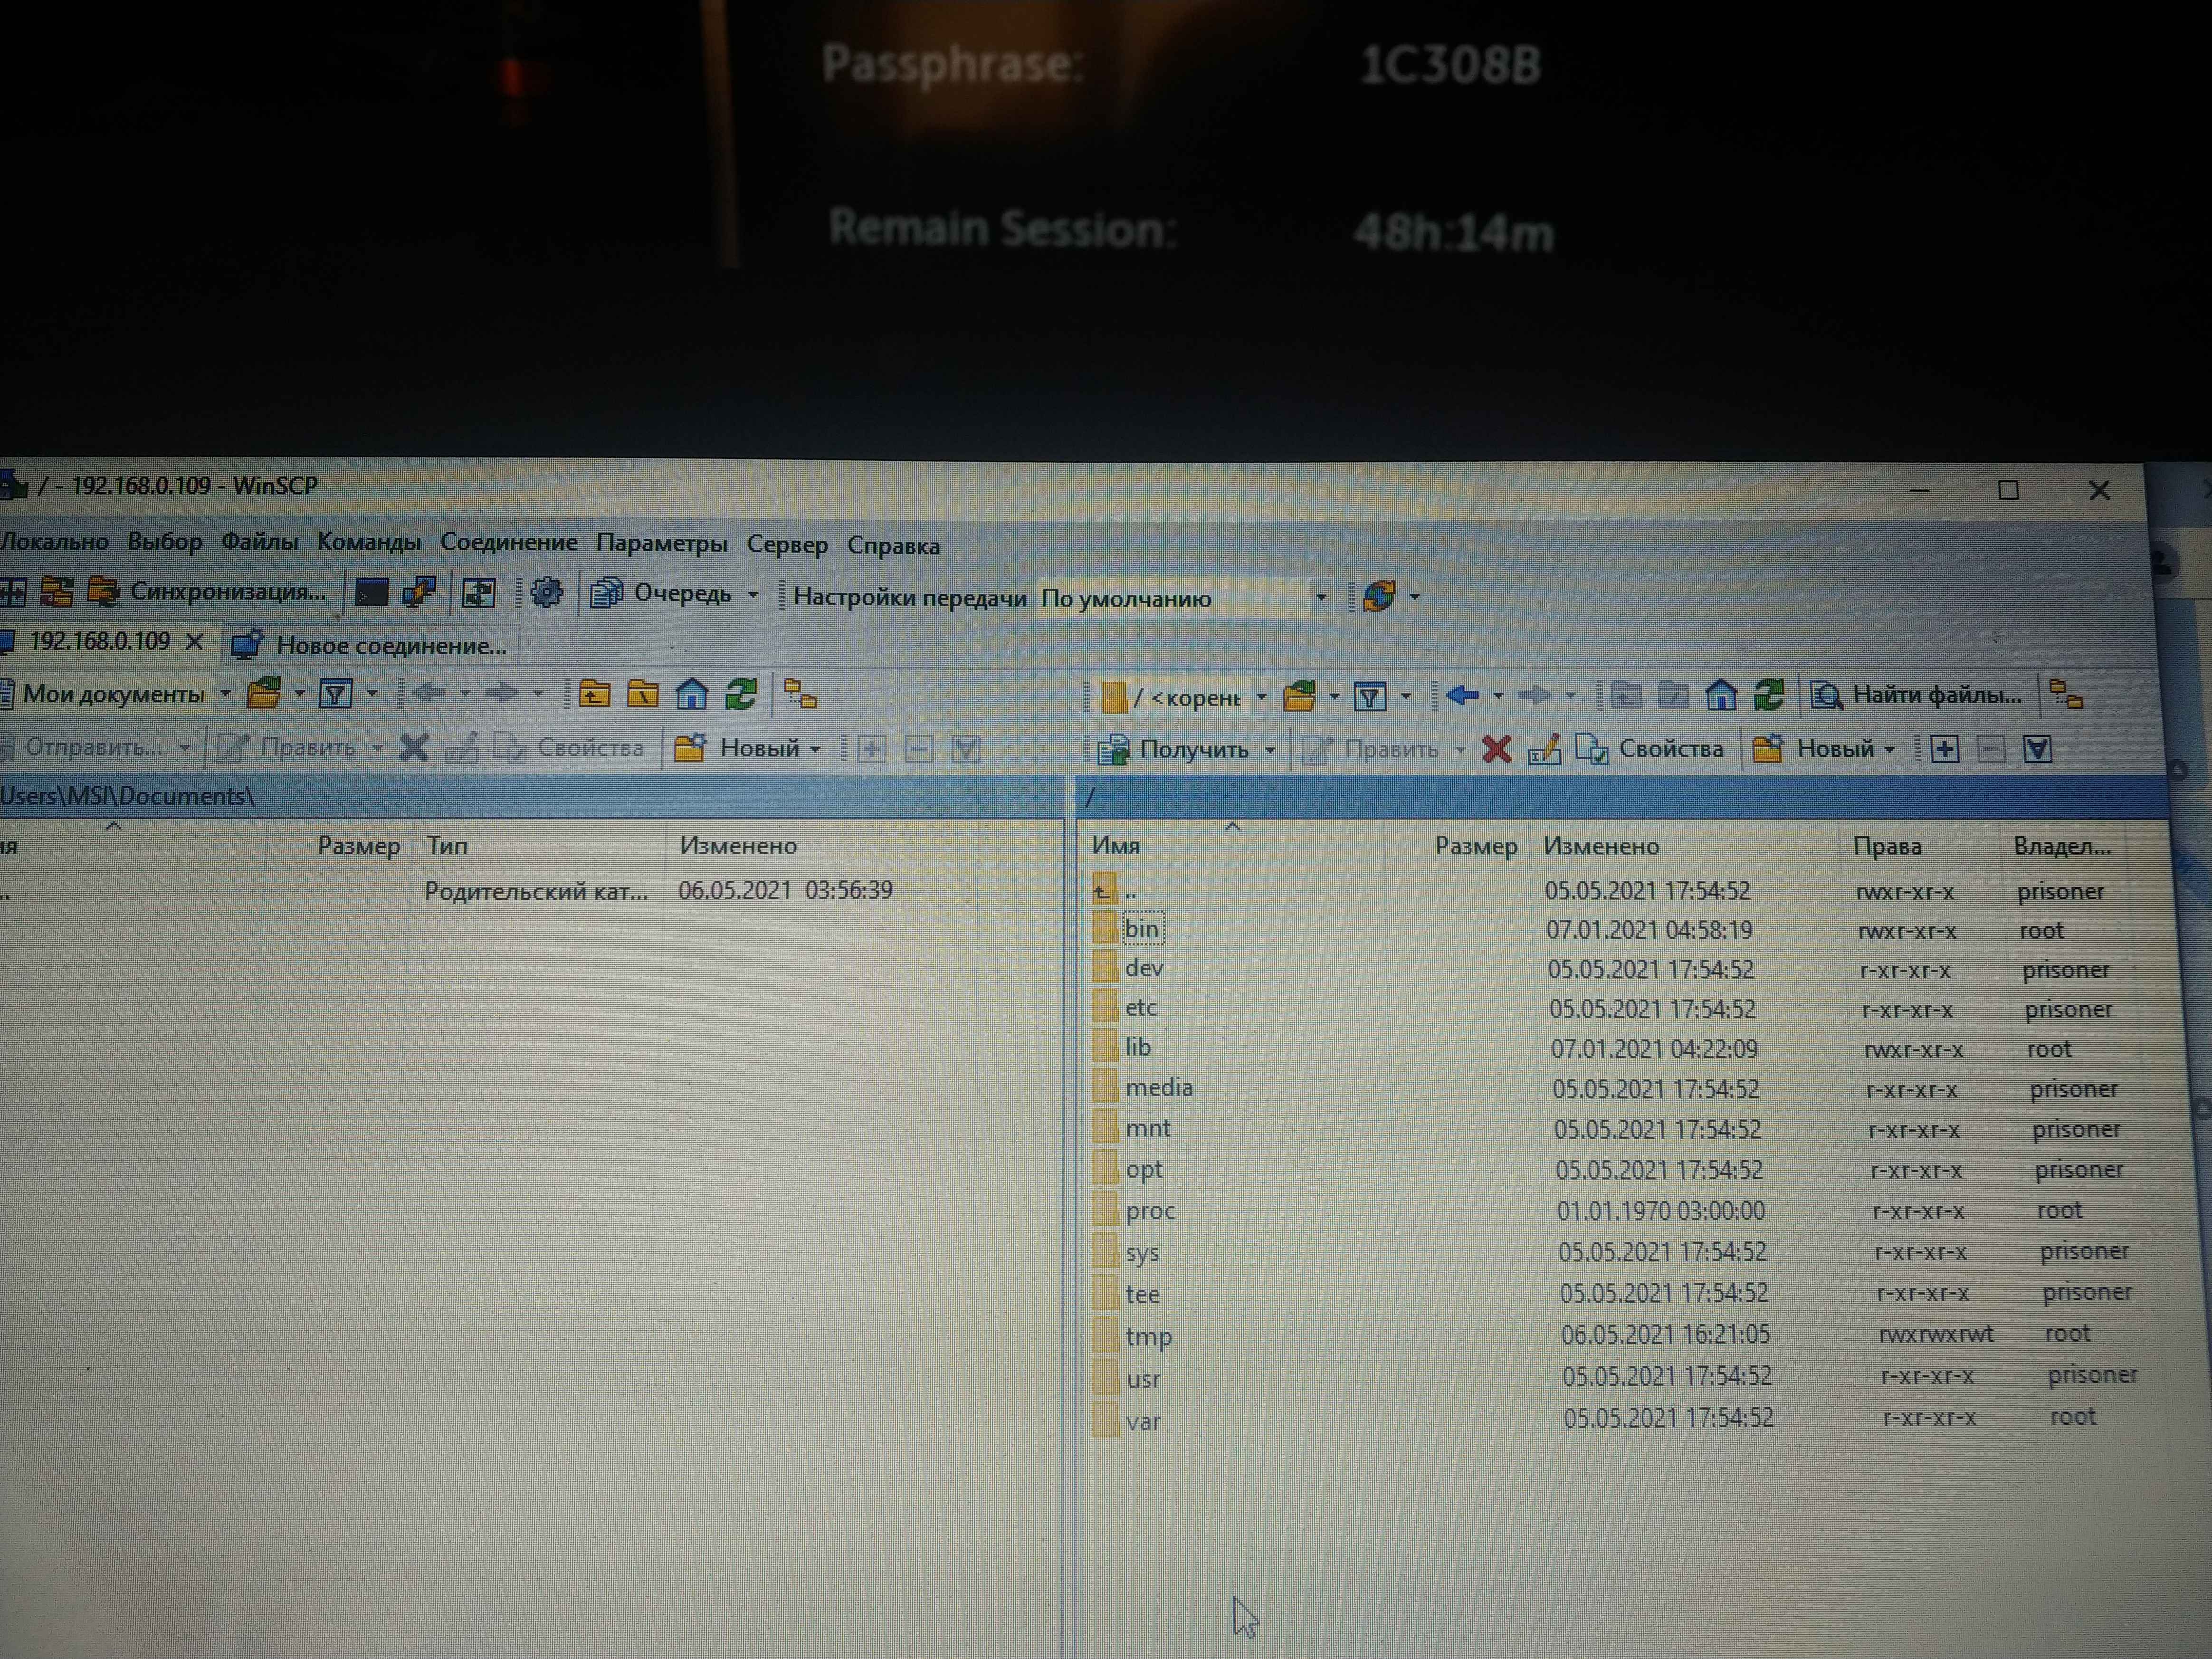Click local panel refresh icon
This screenshot has height=1659, width=2212.
click(741, 694)
